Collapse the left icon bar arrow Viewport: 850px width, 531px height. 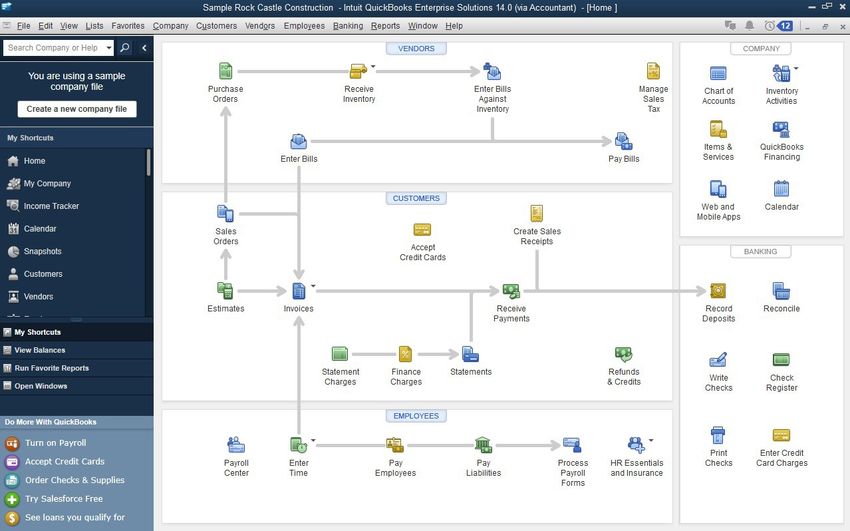144,48
